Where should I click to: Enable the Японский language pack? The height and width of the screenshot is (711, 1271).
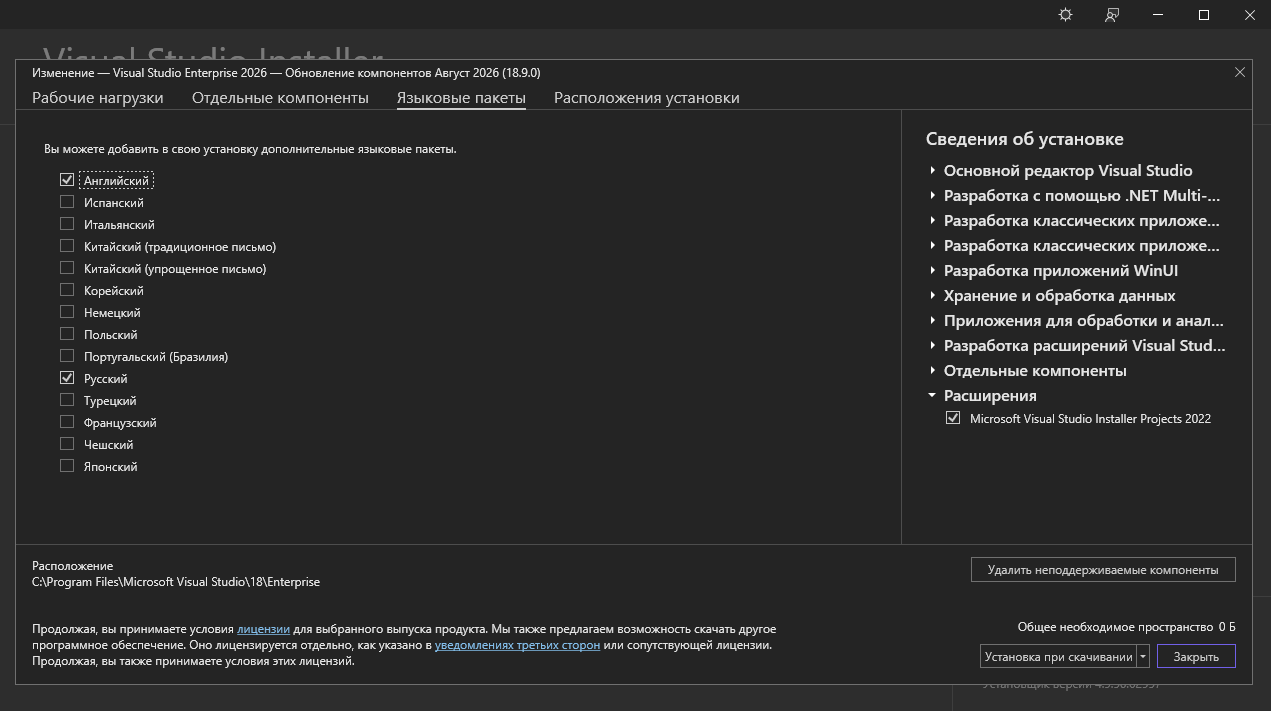tap(67, 466)
